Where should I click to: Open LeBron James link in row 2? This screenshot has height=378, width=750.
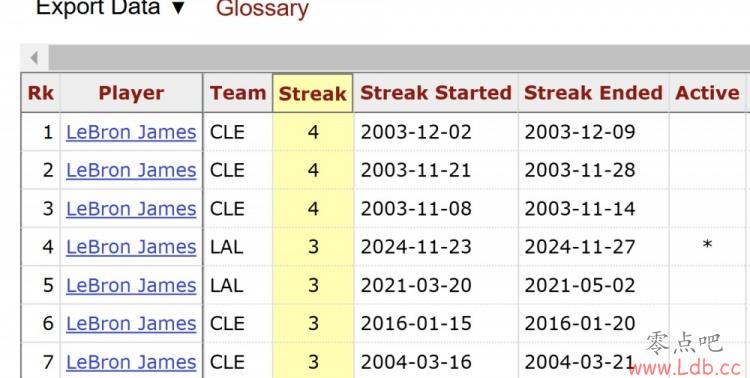[131, 170]
